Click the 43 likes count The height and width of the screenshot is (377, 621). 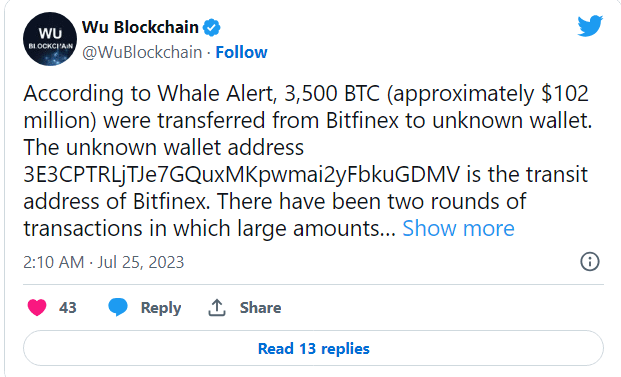(x=68, y=308)
